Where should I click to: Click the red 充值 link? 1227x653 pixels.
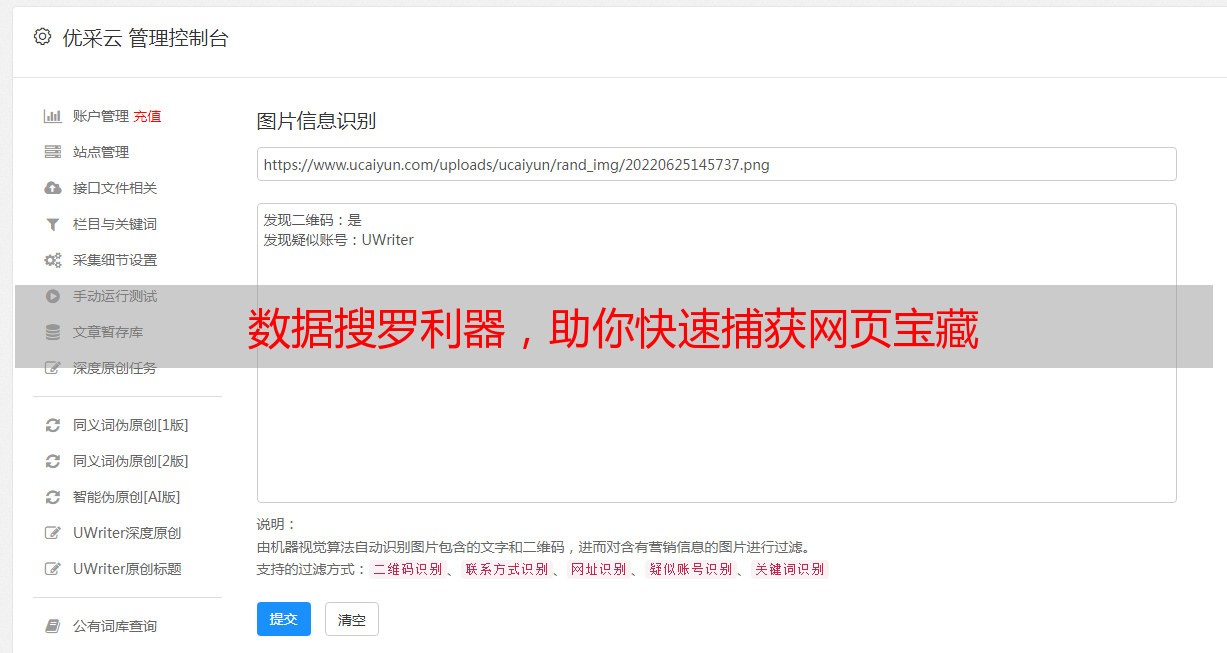[147, 116]
